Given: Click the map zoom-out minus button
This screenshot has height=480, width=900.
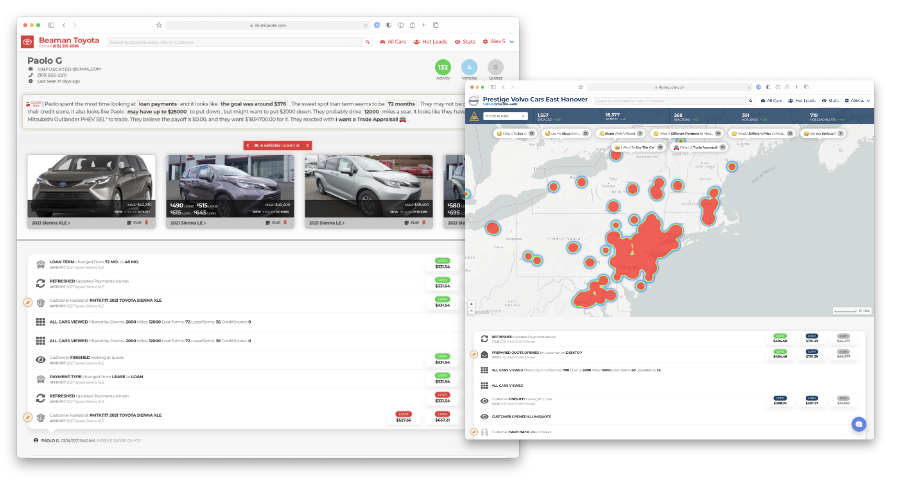Looking at the screenshot, I should [x=471, y=311].
